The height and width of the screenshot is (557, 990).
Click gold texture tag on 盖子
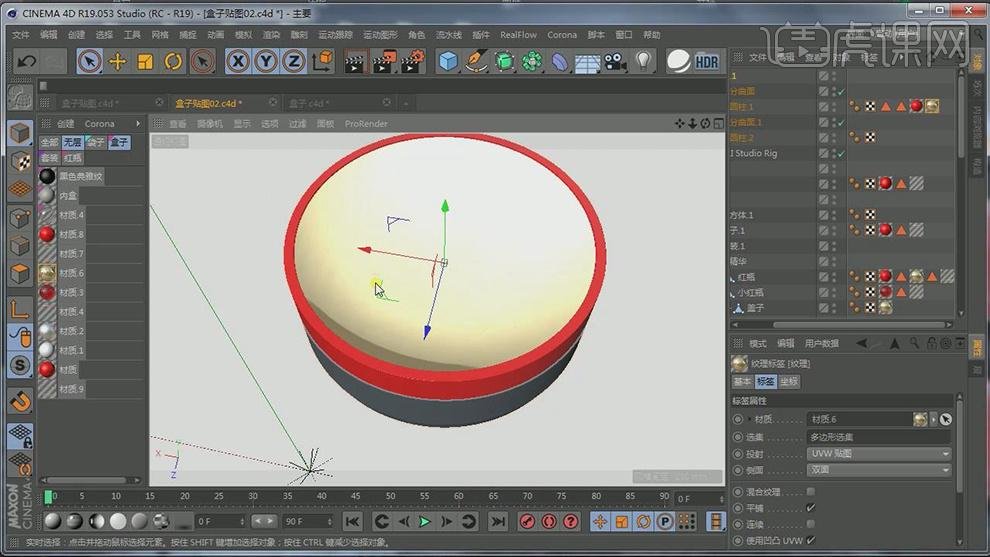point(886,308)
